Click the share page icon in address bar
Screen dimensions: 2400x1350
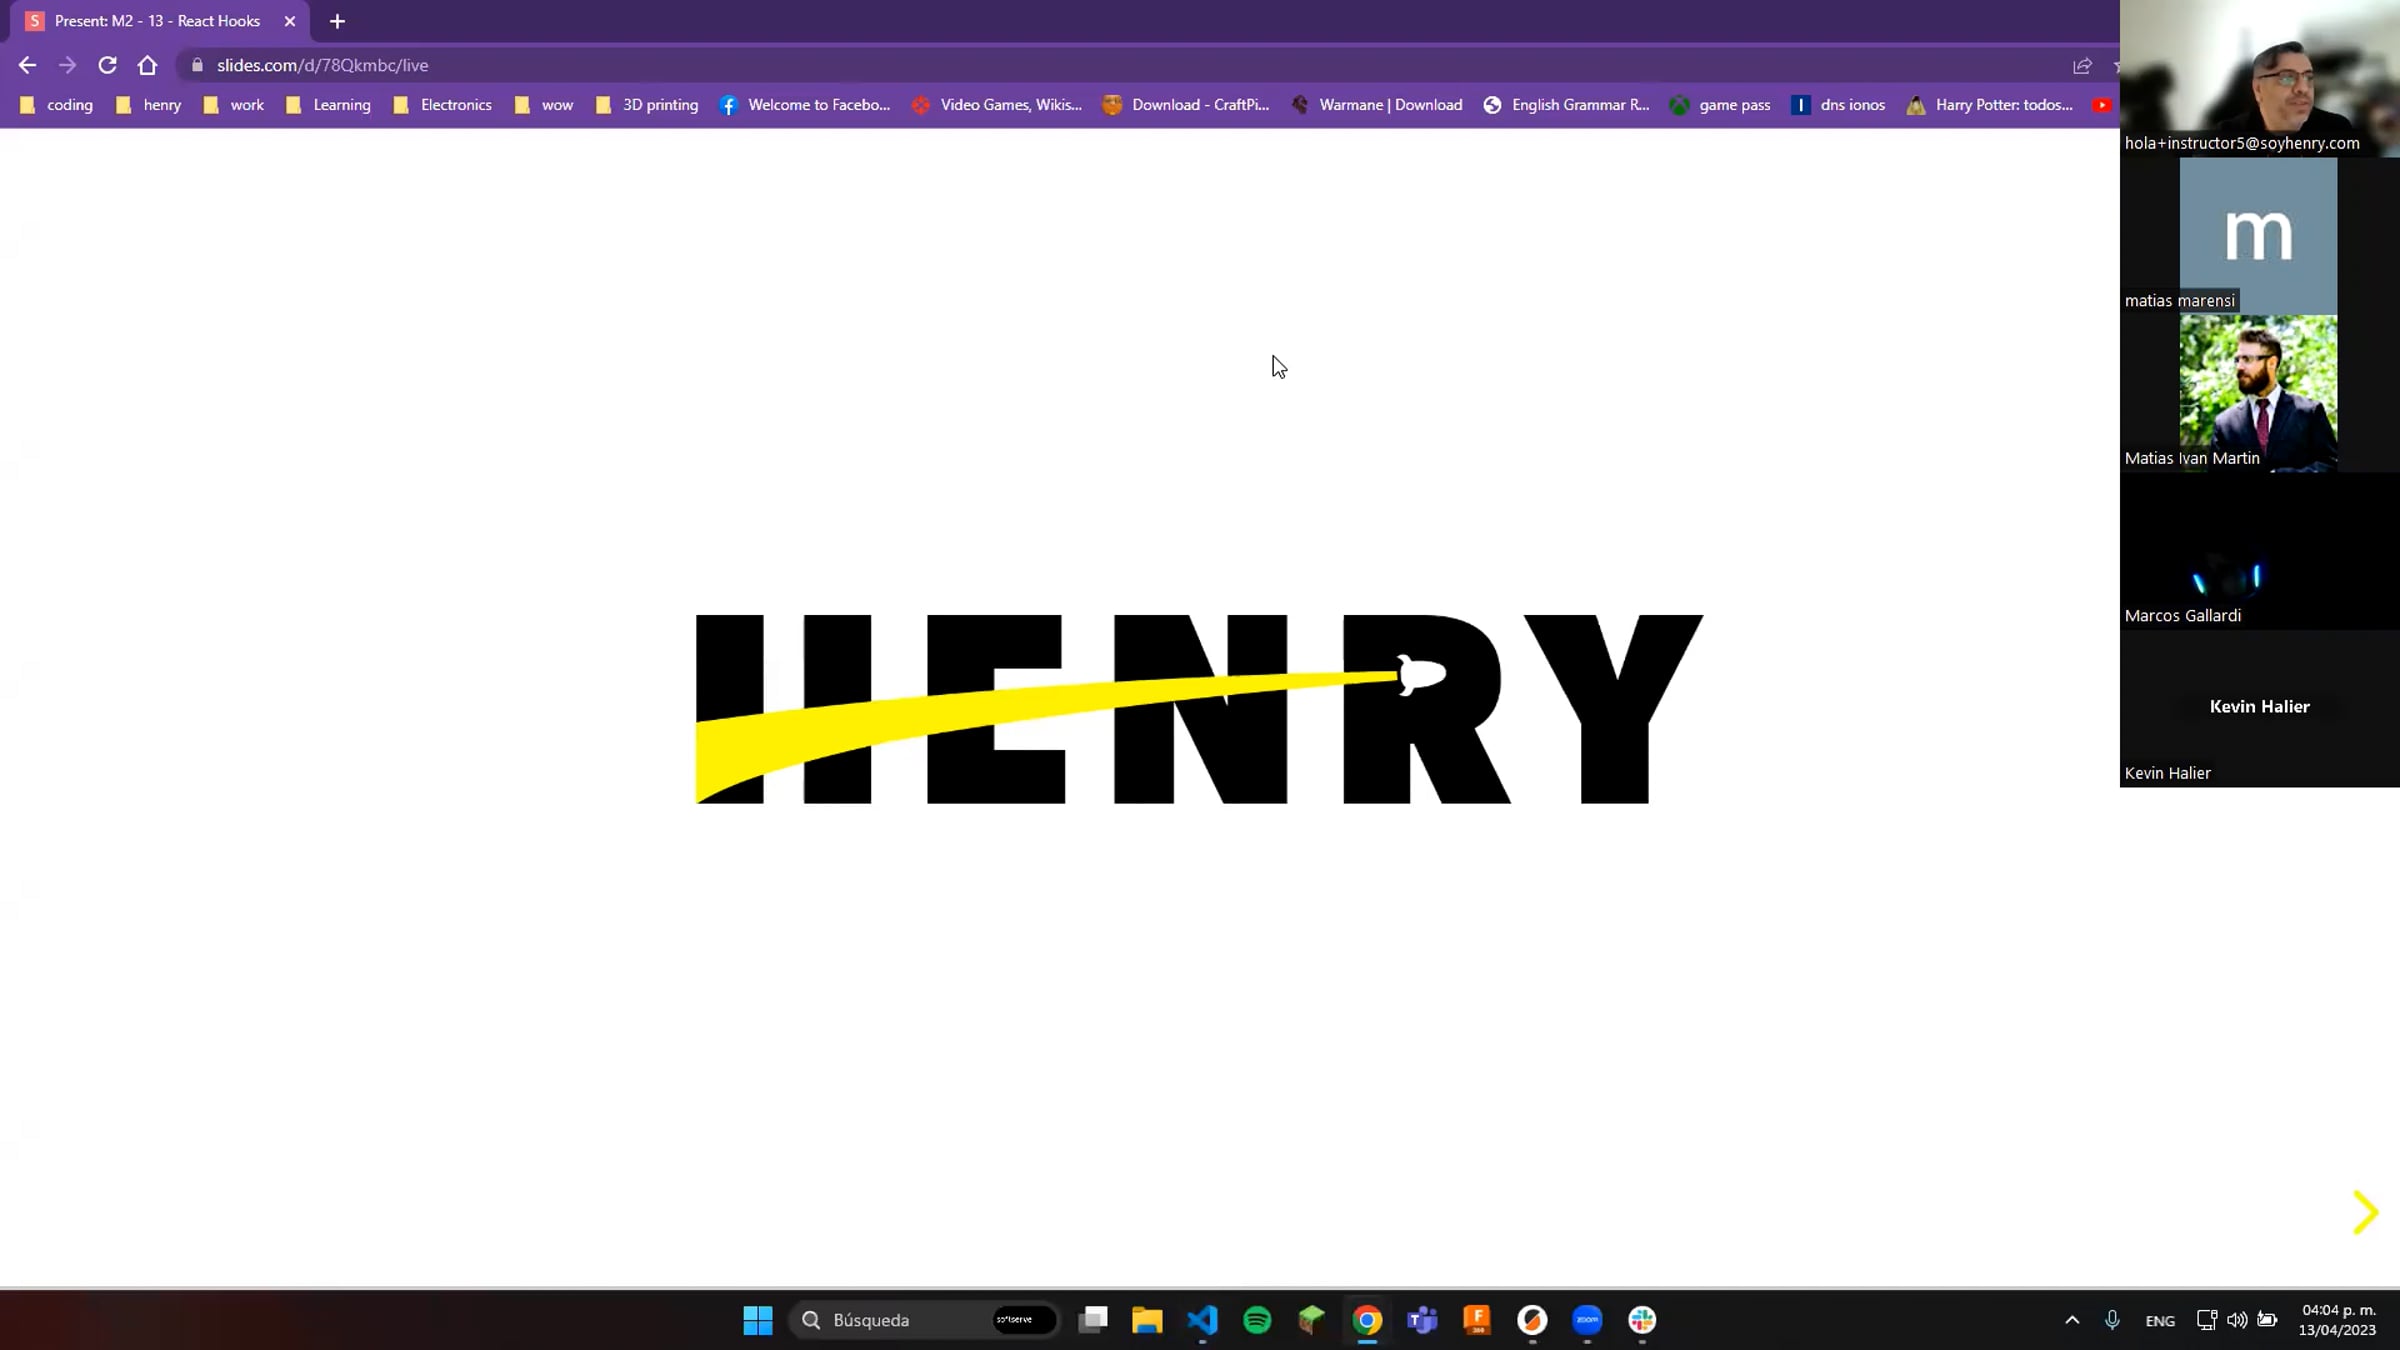tap(2082, 65)
